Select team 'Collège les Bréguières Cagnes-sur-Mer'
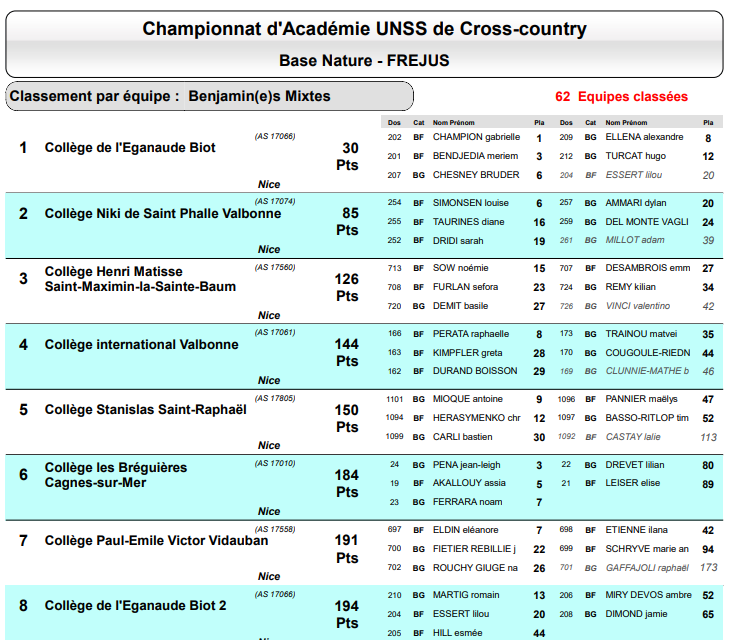This screenshot has height=640, width=729. [116, 475]
